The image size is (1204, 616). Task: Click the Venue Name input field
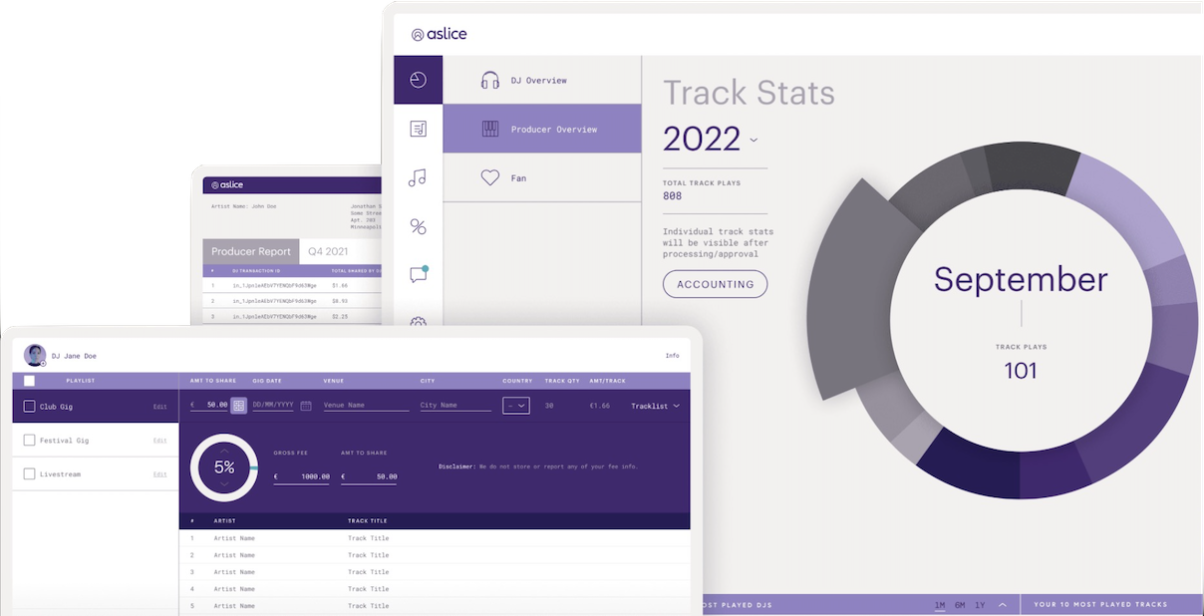coord(365,405)
